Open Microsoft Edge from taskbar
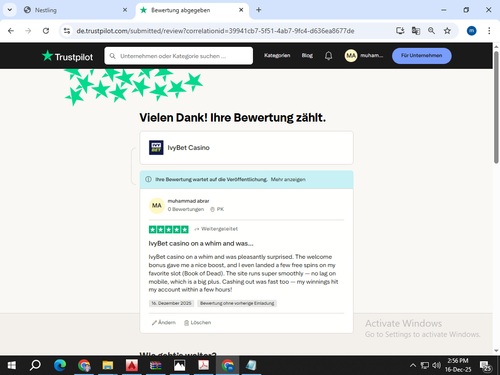 tap(60, 365)
